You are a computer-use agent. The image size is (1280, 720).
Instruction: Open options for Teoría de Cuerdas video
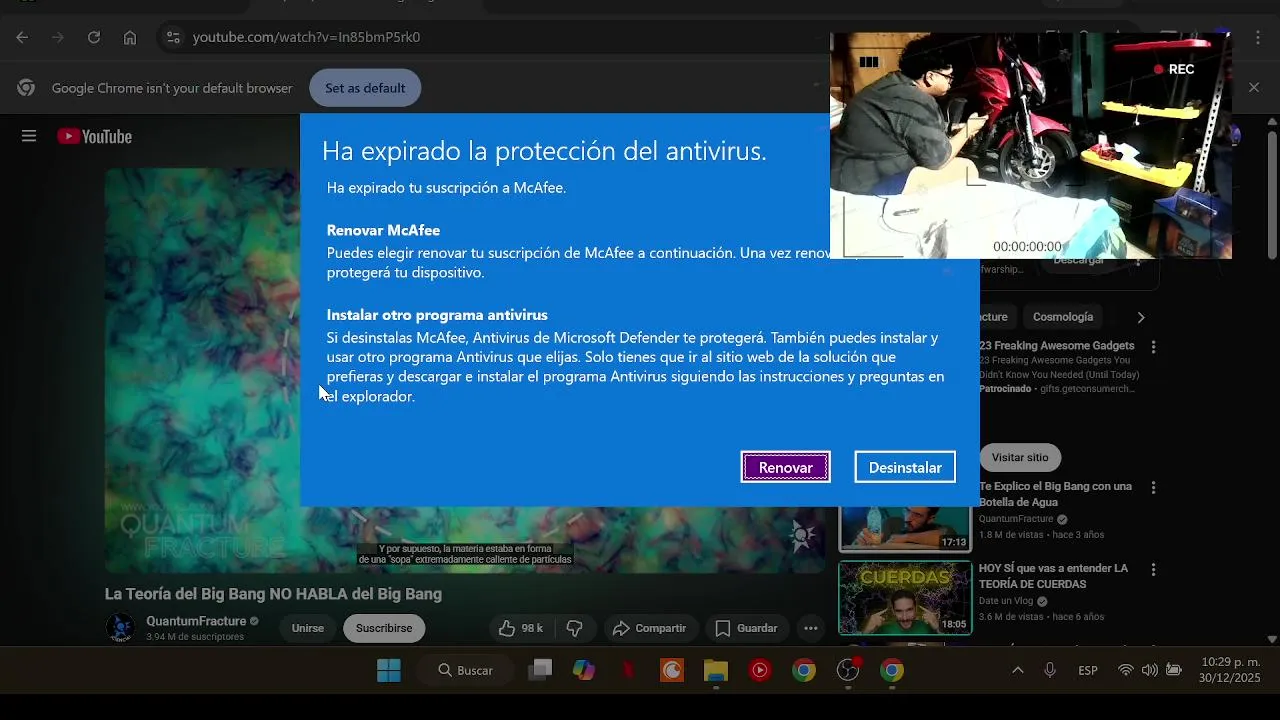(x=1154, y=570)
